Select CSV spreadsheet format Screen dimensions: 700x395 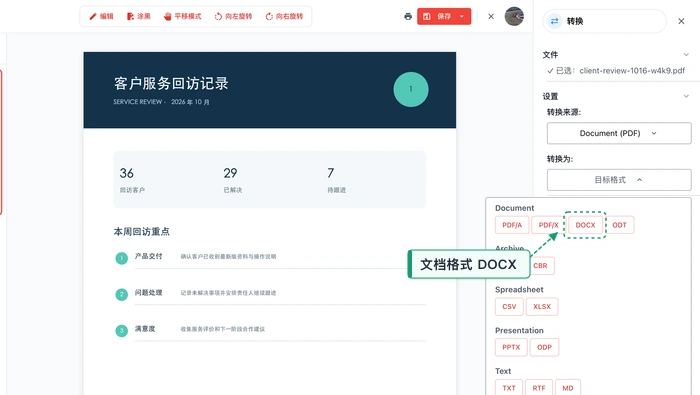pyautogui.click(x=509, y=307)
